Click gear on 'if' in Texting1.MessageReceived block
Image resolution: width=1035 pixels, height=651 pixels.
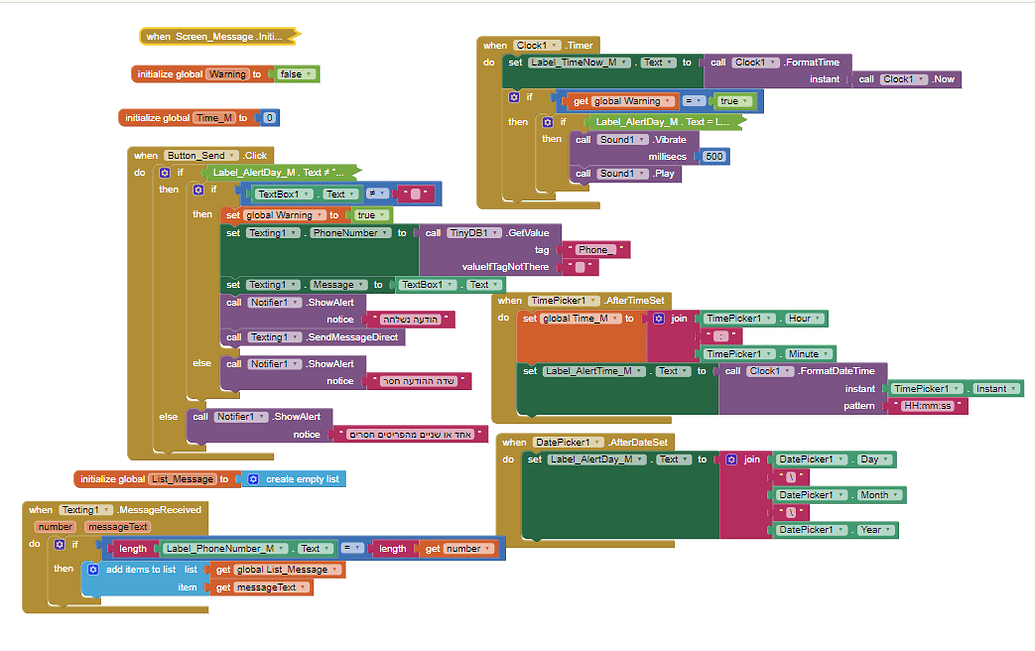point(60,544)
